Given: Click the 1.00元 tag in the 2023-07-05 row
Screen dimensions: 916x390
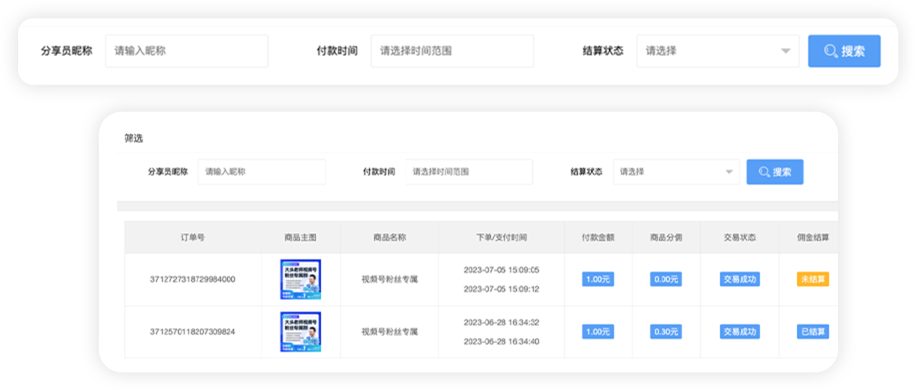Looking at the screenshot, I should 598,279.
